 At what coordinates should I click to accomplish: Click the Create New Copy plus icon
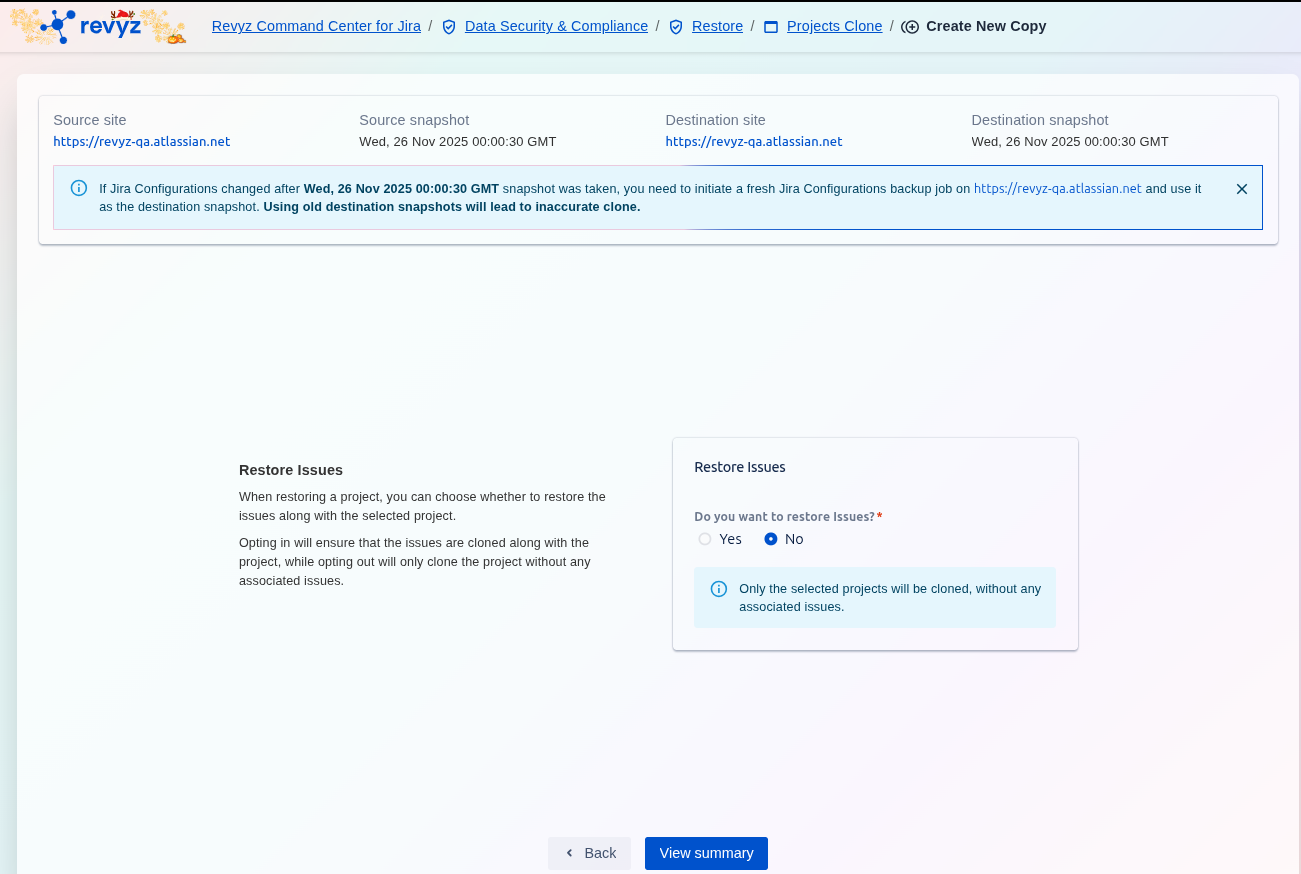pyautogui.click(x=910, y=27)
